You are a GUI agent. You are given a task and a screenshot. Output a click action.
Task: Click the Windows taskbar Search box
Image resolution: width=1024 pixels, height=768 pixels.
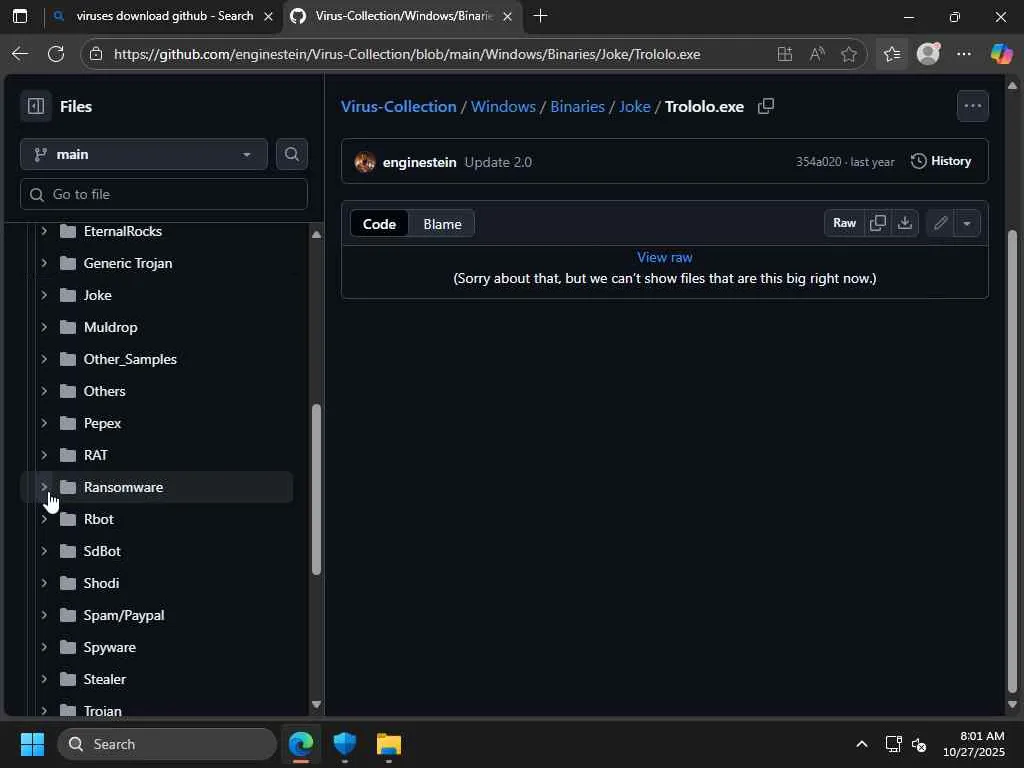(167, 744)
